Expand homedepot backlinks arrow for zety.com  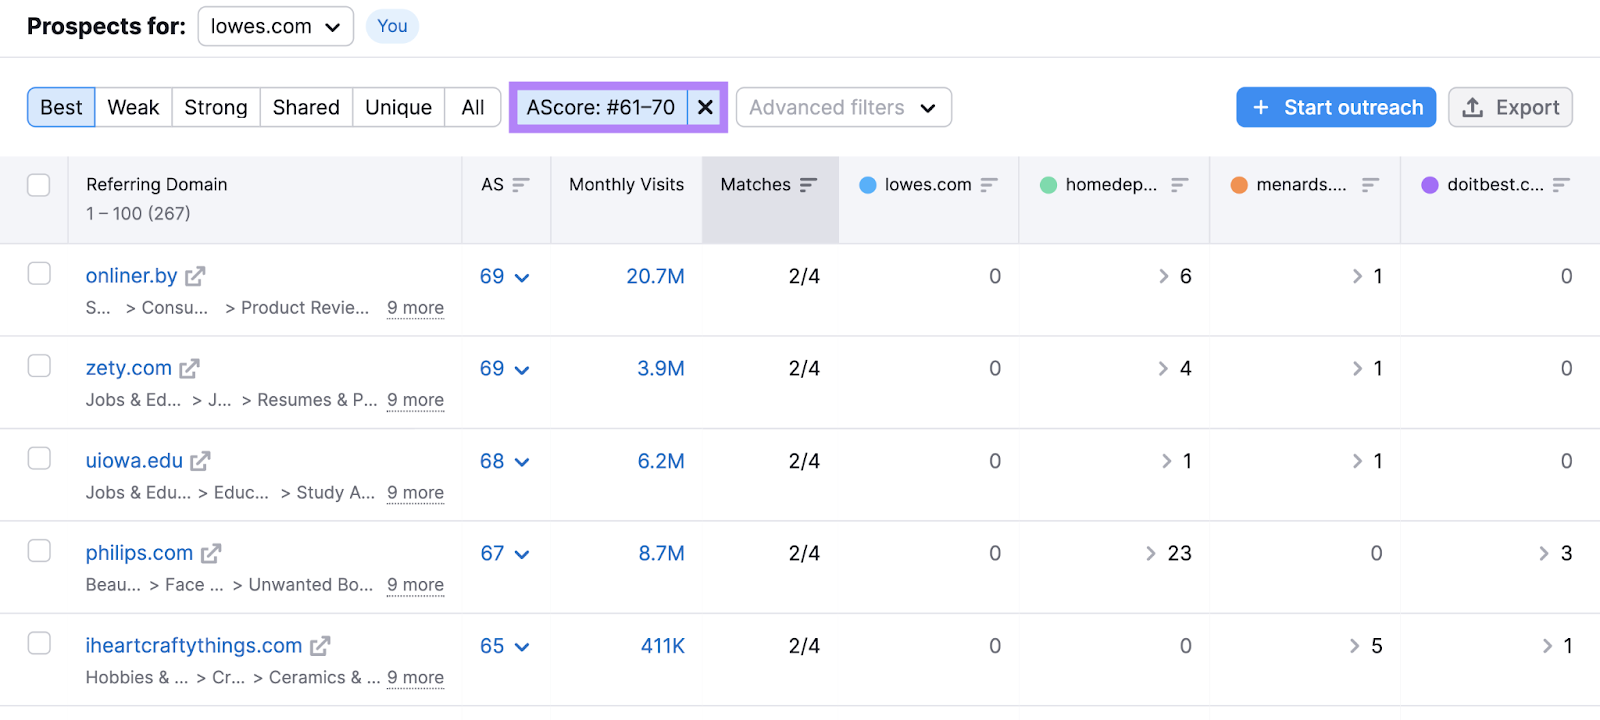(1164, 369)
